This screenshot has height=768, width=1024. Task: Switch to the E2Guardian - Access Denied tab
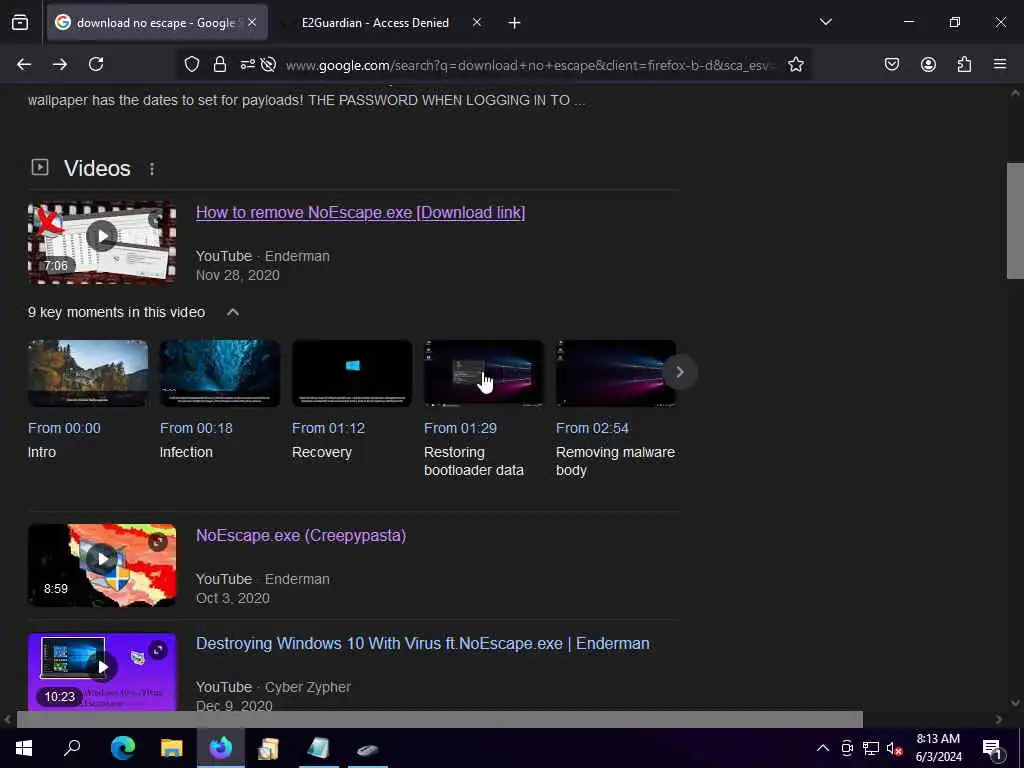381,22
